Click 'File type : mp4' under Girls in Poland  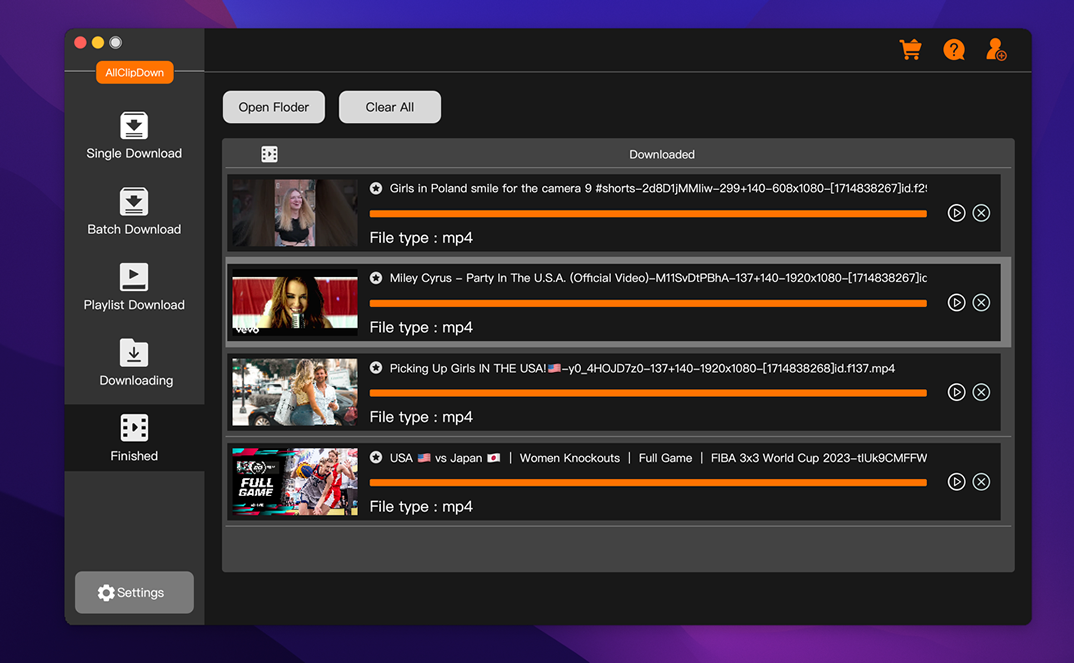(x=421, y=238)
